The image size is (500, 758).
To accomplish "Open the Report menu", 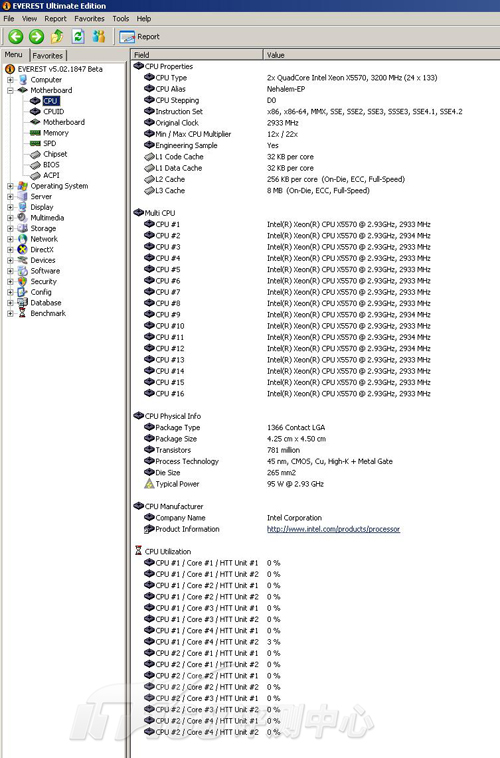I will pos(56,19).
